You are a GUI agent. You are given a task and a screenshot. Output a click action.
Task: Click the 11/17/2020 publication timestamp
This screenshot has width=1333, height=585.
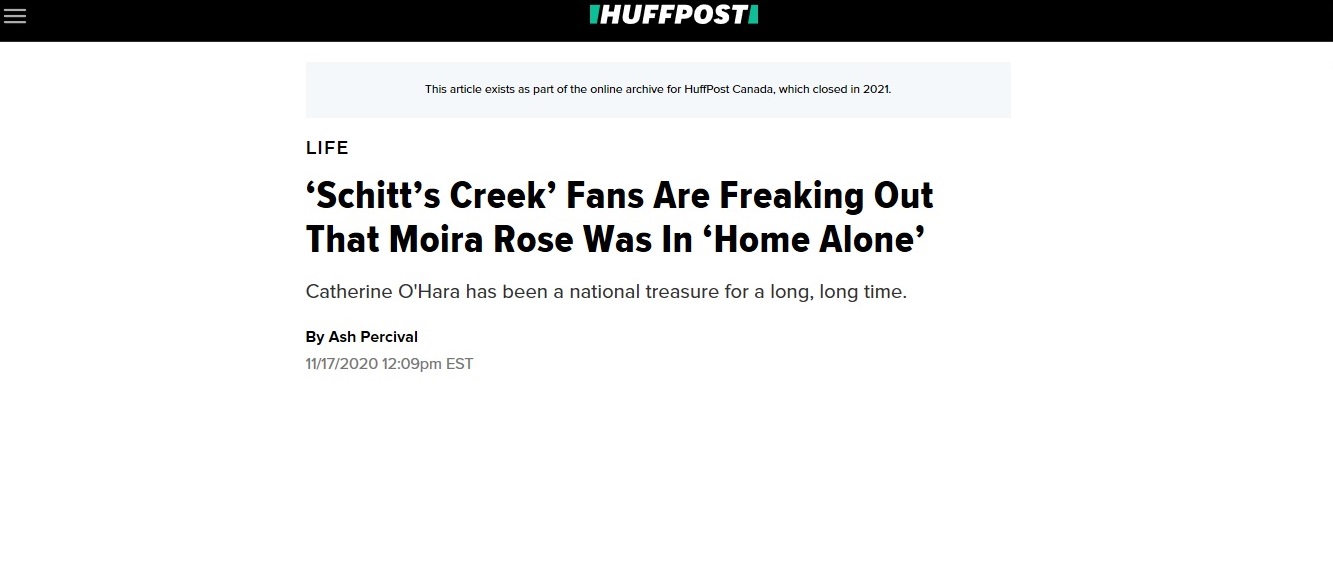389,364
